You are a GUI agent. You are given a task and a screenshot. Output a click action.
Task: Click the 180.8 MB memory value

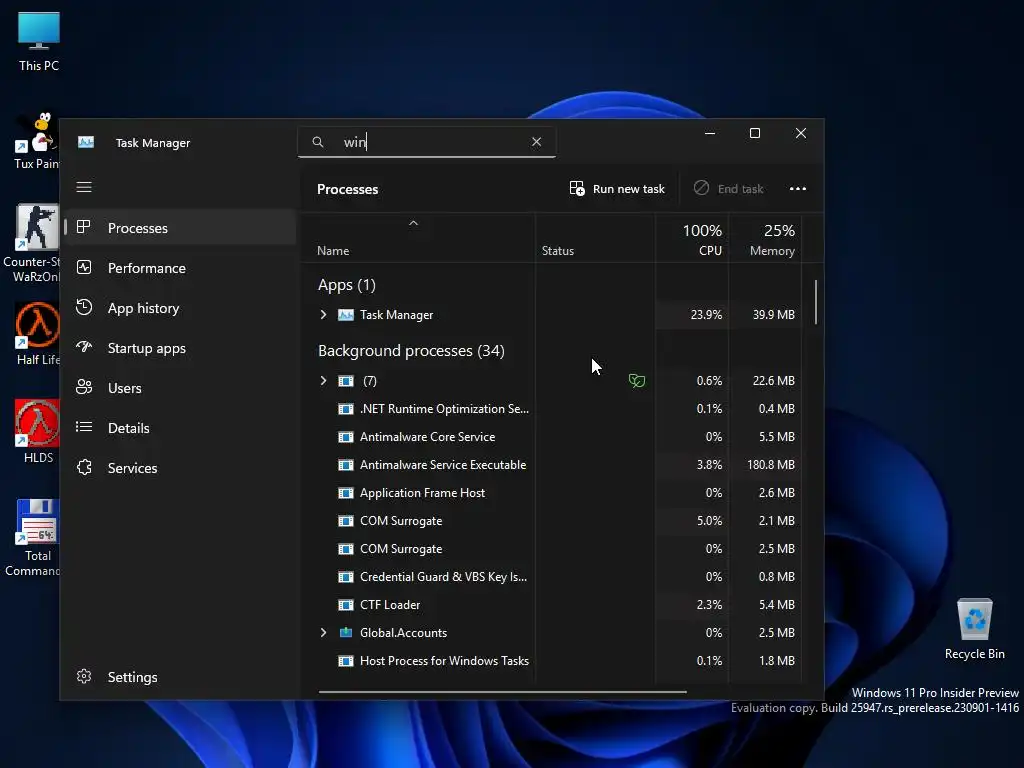[x=771, y=465]
